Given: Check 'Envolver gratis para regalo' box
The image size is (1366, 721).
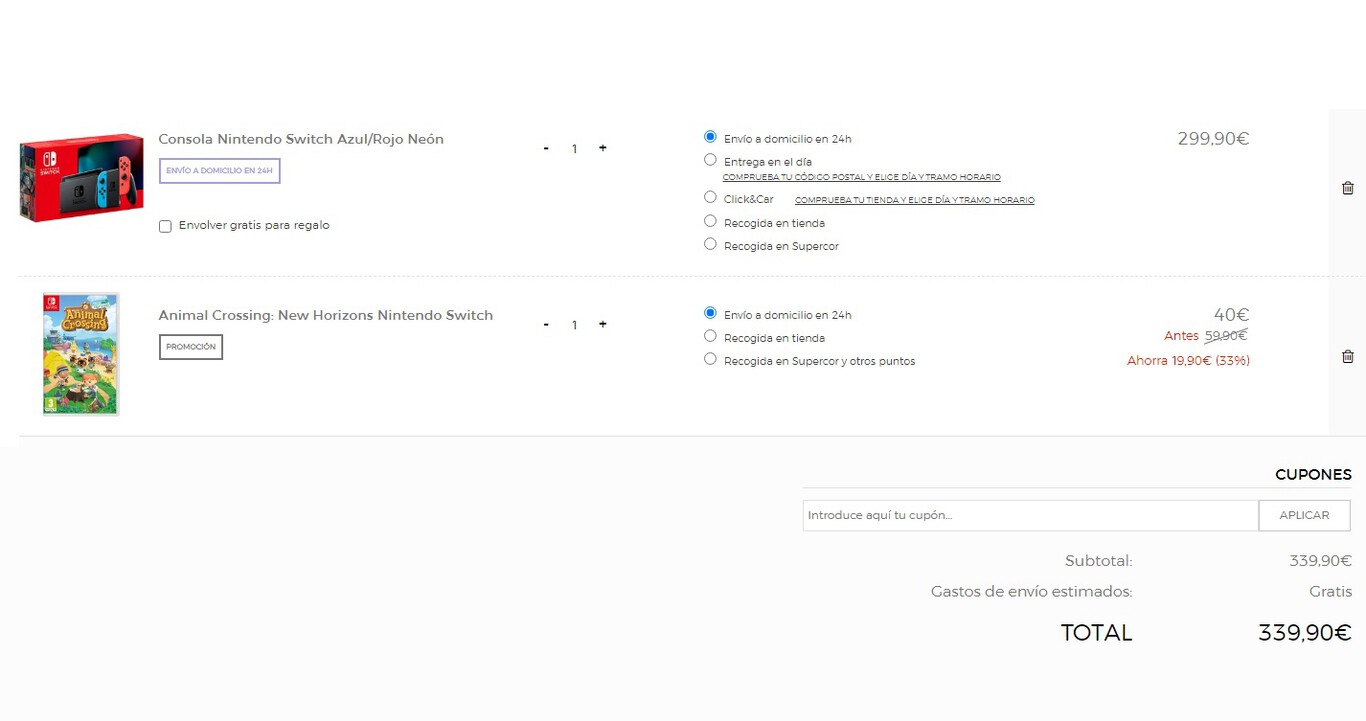Looking at the screenshot, I should 165,226.
